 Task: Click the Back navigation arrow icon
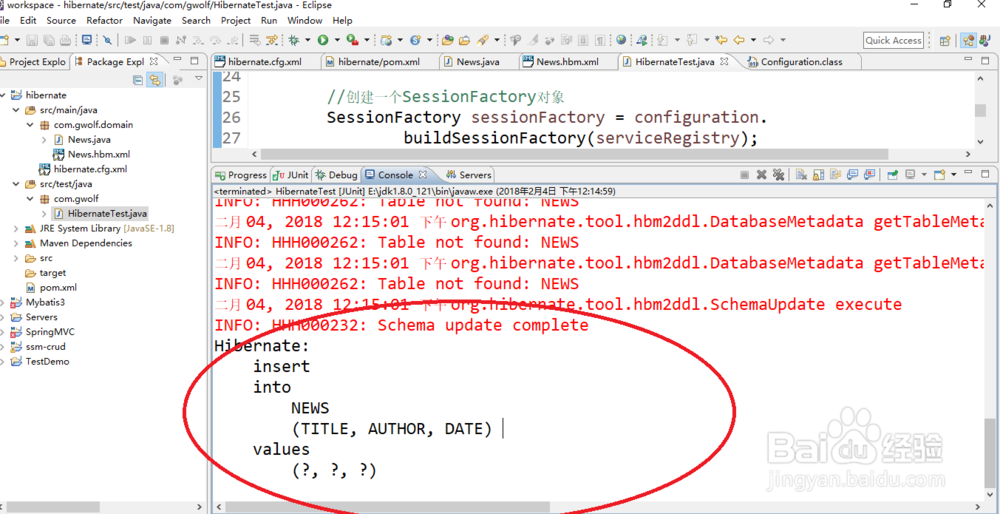[739, 40]
